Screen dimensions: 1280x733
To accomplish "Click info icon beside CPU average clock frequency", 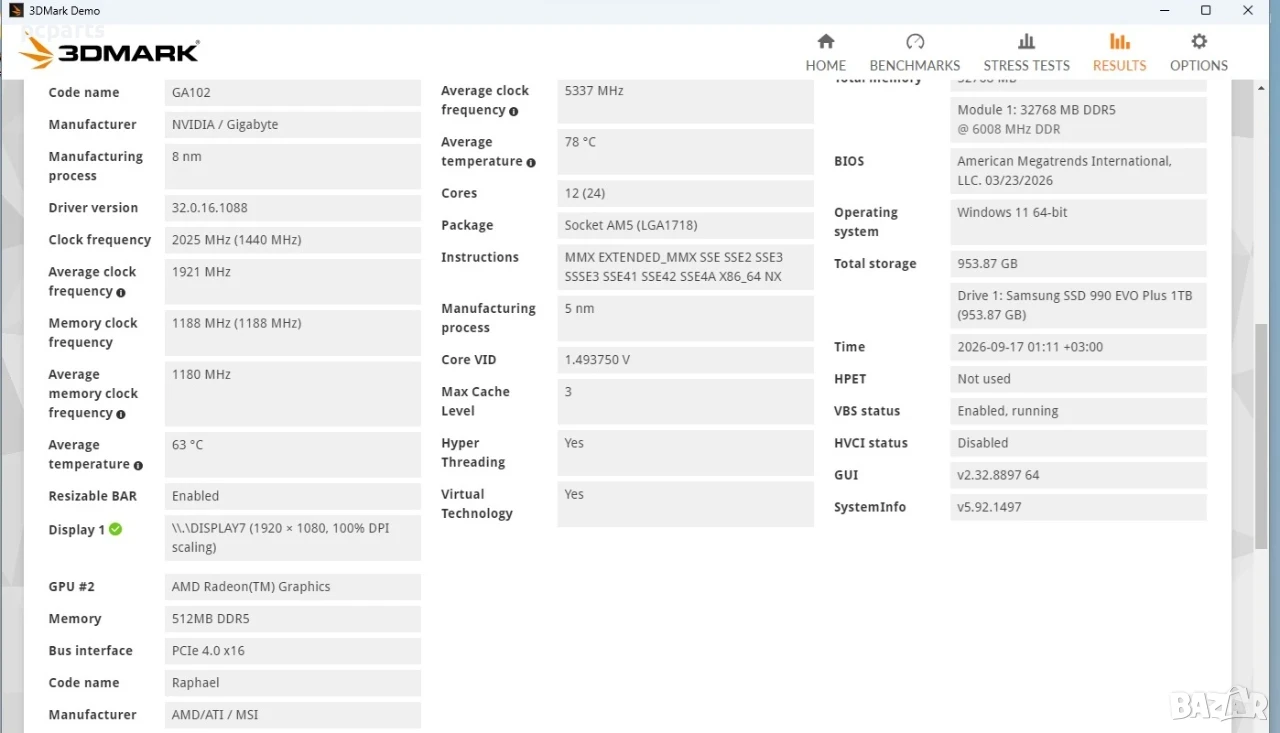I will coord(514,111).
